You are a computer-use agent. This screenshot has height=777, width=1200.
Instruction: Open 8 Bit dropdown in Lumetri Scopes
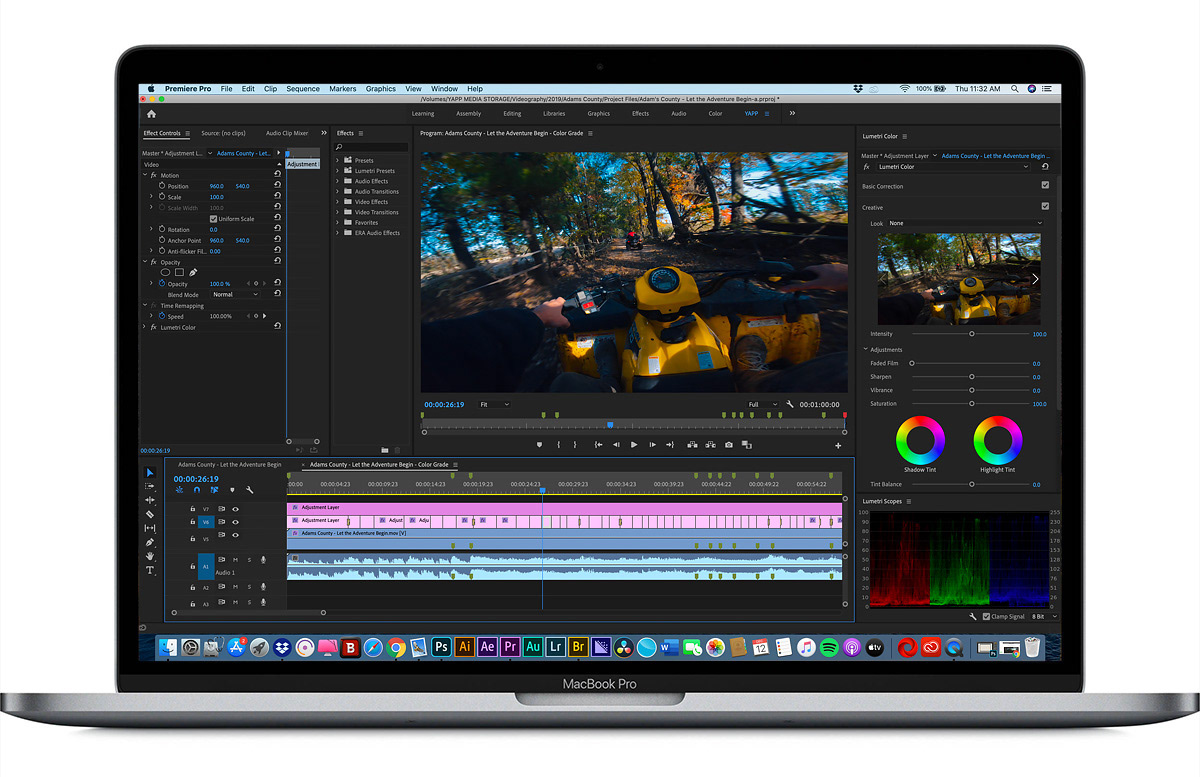click(x=1043, y=617)
